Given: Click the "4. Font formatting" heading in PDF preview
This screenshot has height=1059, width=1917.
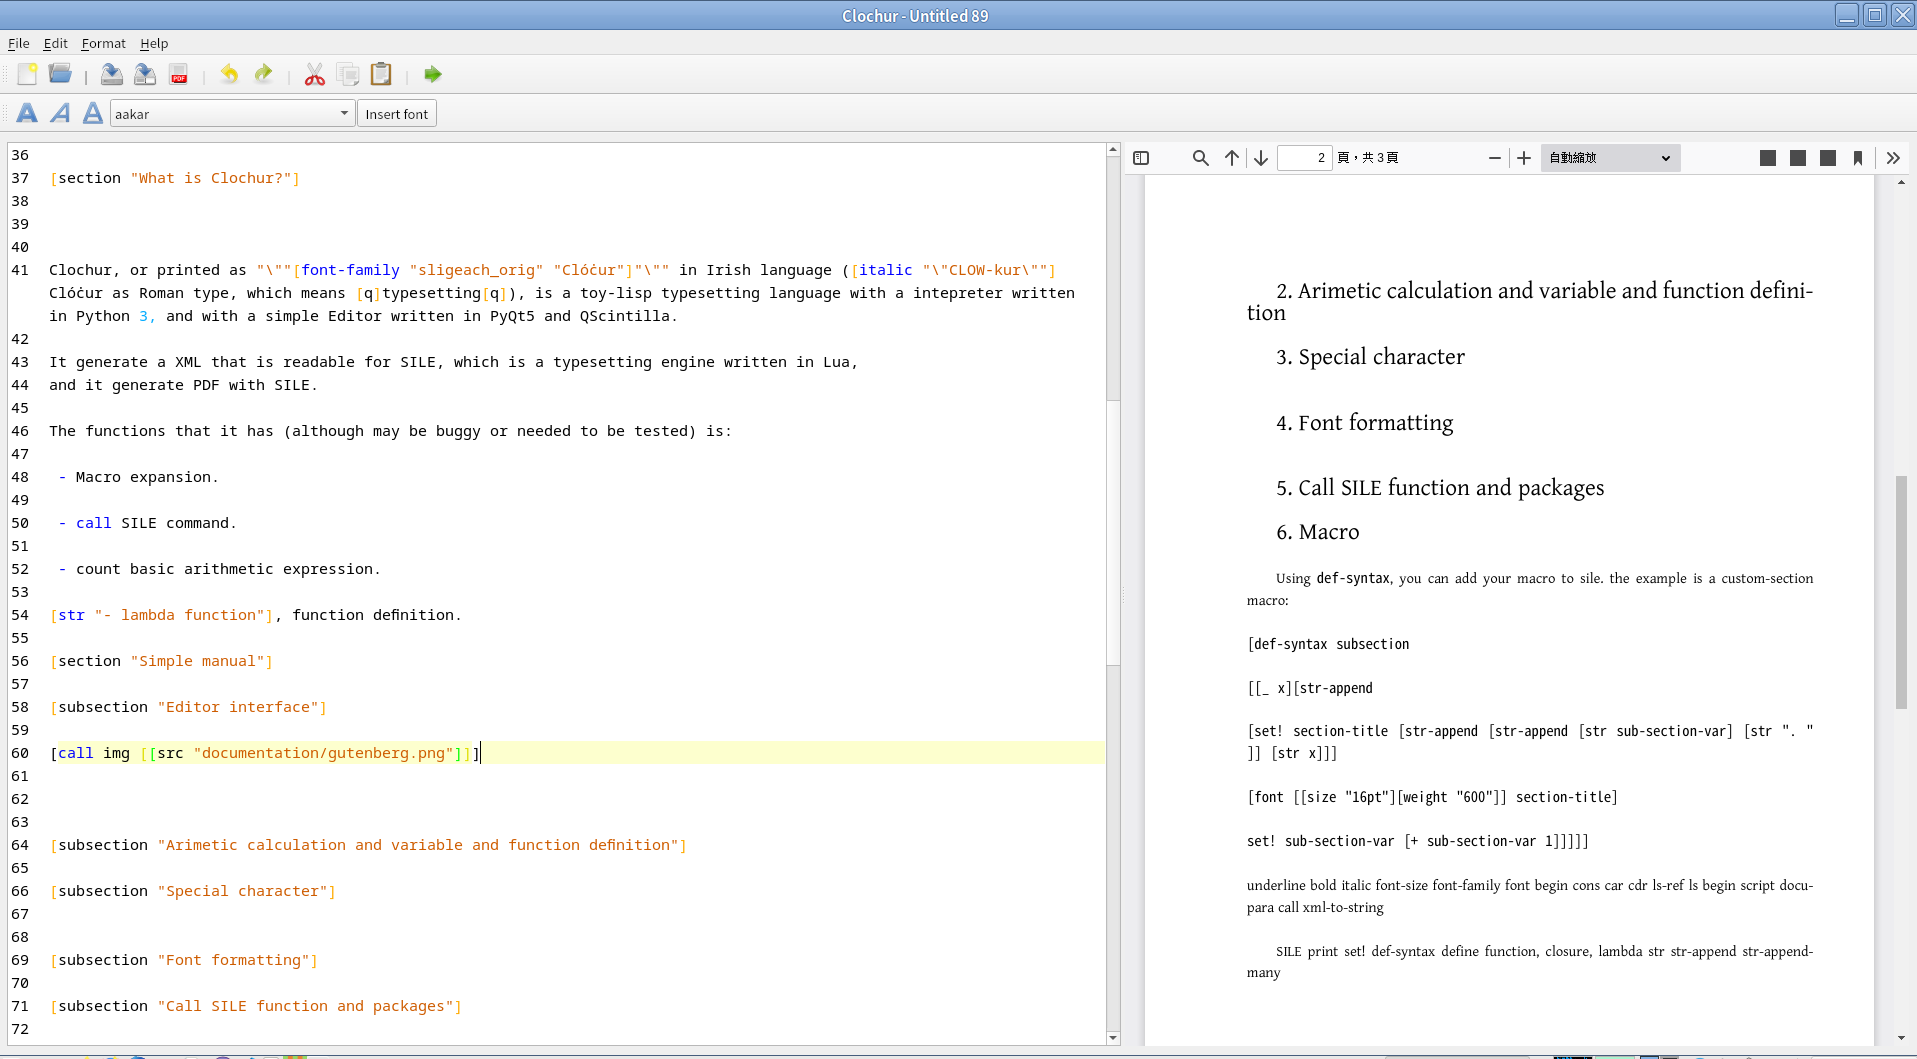Looking at the screenshot, I should (1364, 423).
